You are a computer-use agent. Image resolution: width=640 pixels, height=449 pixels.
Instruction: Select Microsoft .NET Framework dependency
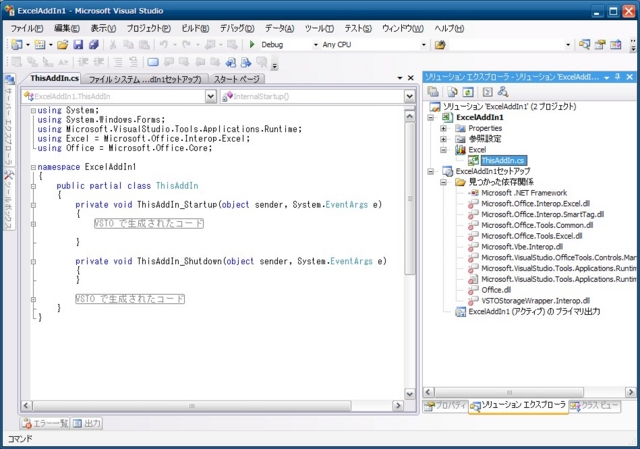(524, 193)
